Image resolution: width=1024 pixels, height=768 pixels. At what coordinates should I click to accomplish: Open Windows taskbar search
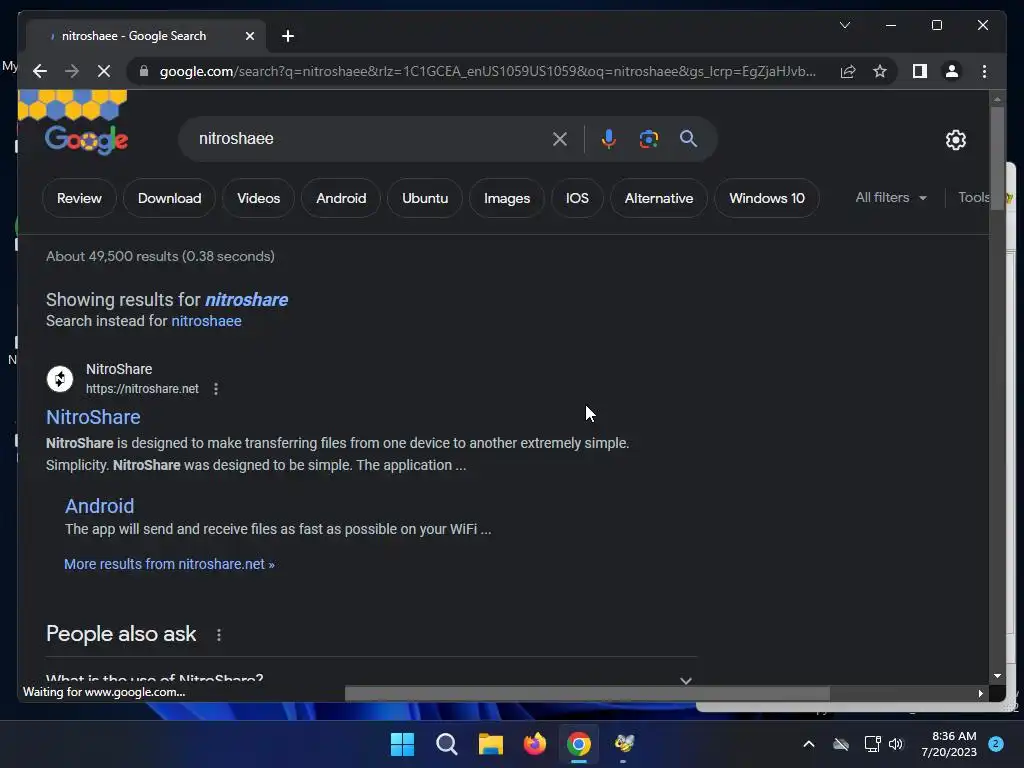coord(447,744)
